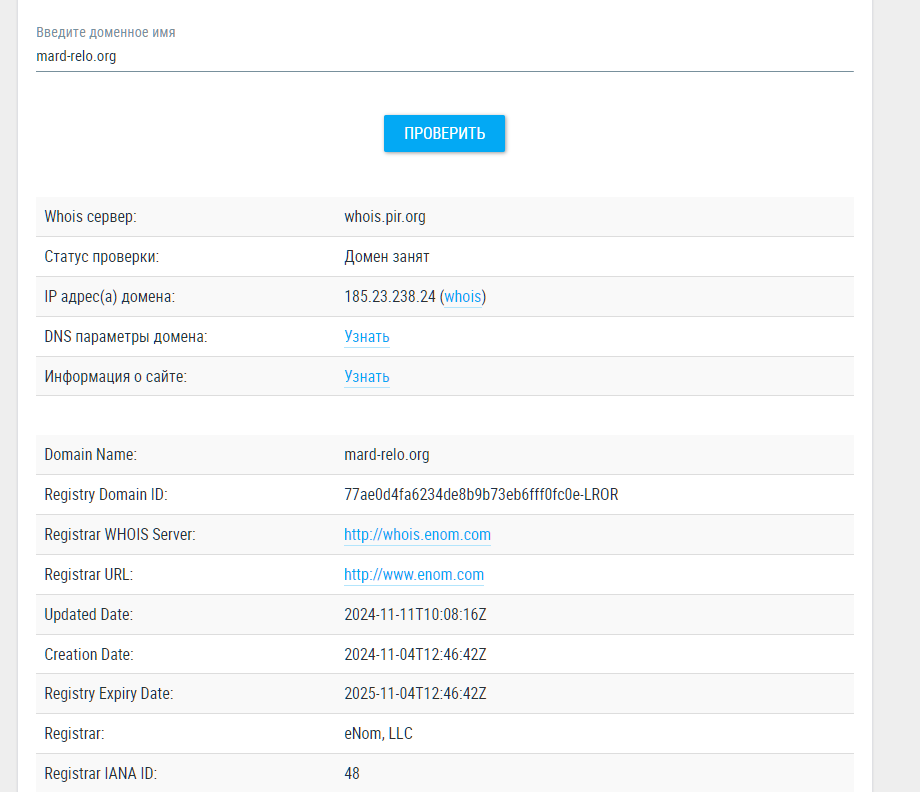Open the whois link next to IP address
This screenshot has height=792, width=920.
coord(463,297)
